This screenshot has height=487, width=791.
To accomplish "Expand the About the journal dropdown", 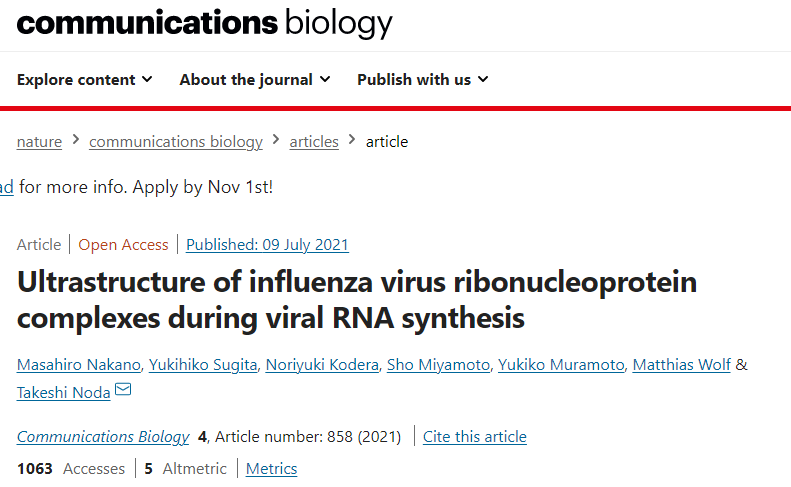I will (x=255, y=80).
